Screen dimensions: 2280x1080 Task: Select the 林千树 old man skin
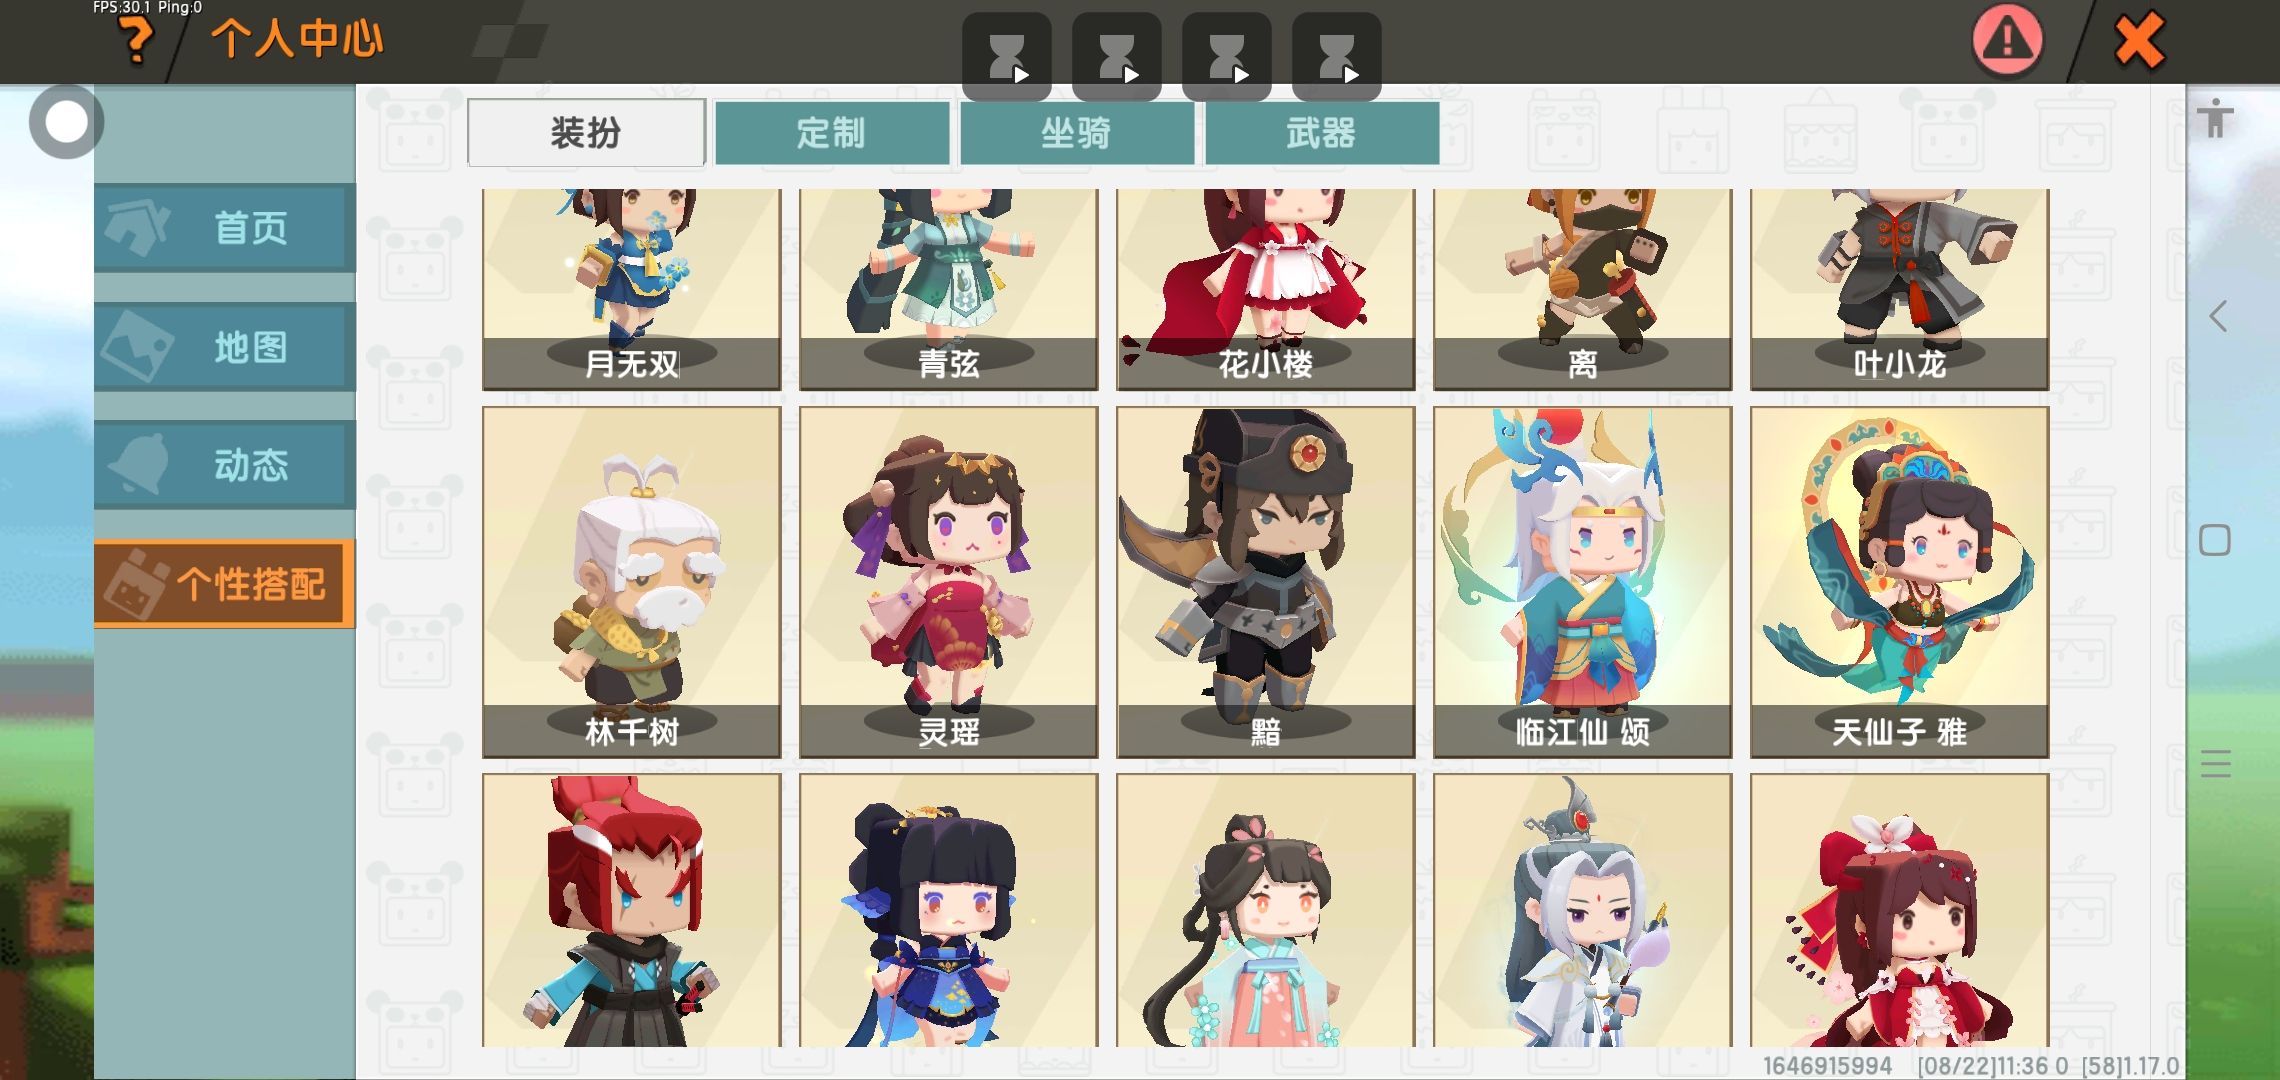pyautogui.click(x=632, y=582)
